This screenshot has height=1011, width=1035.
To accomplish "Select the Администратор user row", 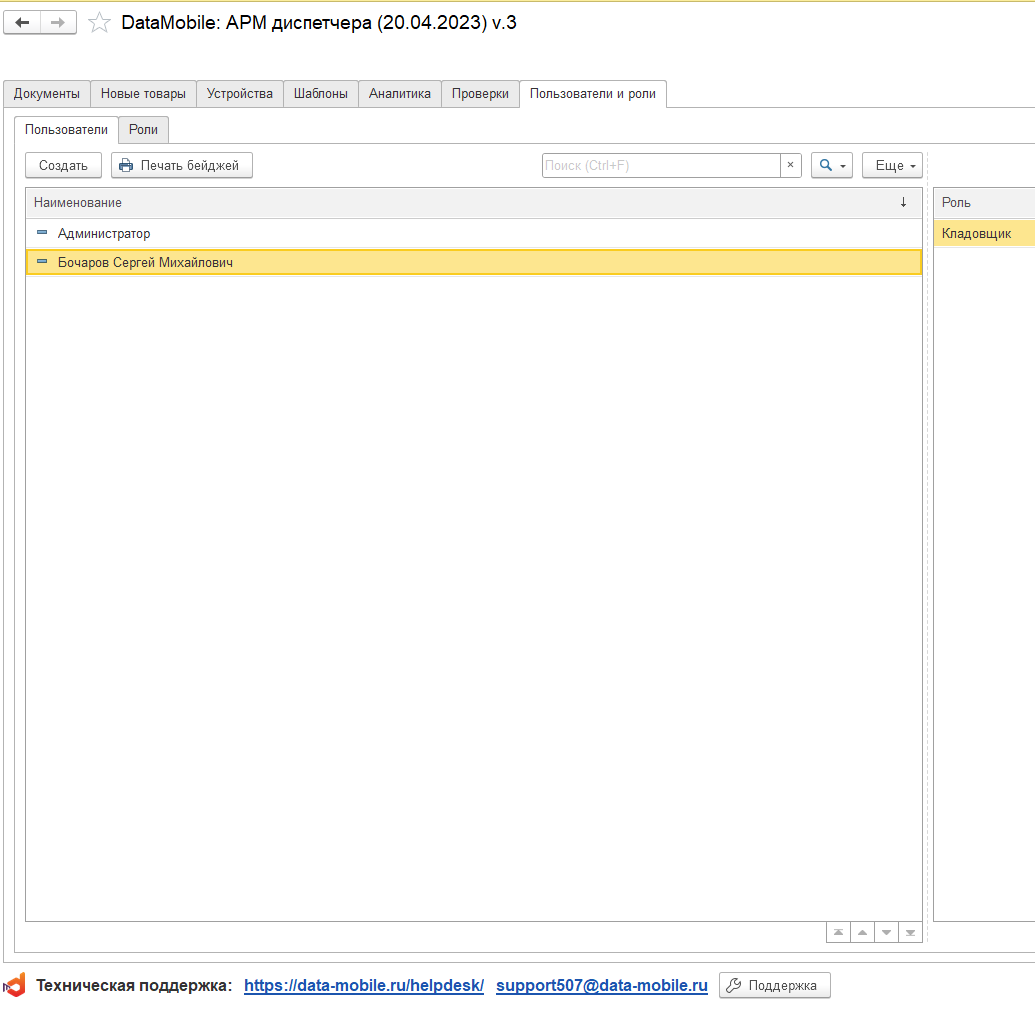I will (104, 234).
